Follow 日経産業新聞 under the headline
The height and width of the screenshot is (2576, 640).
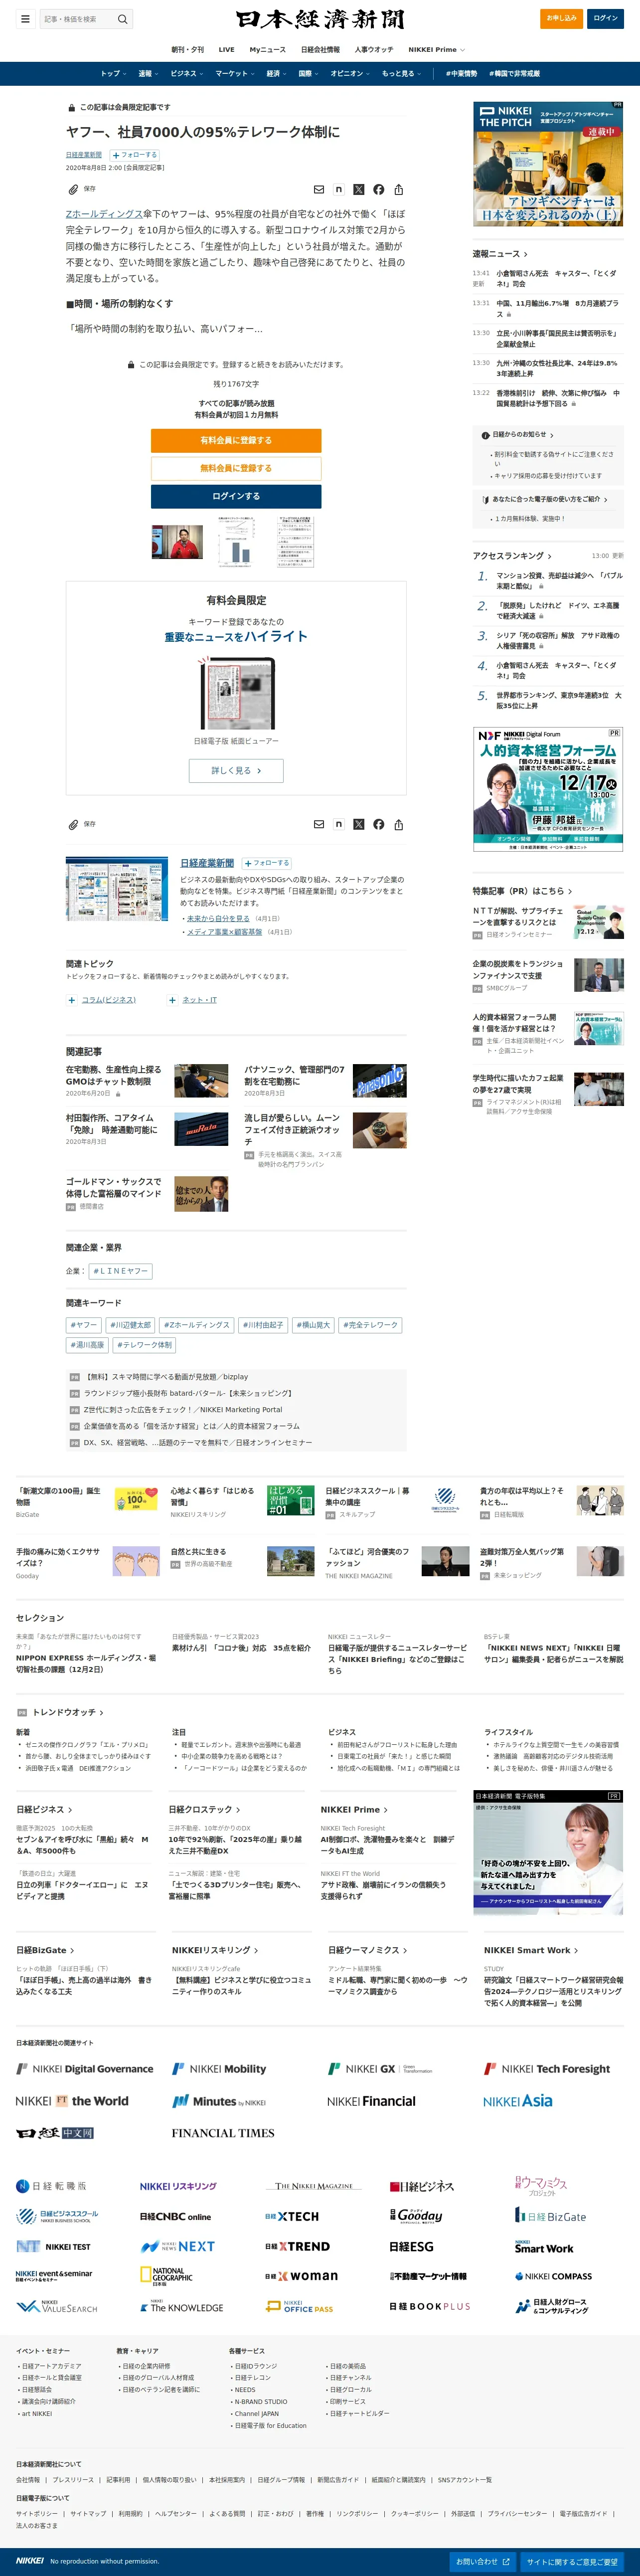point(135,155)
